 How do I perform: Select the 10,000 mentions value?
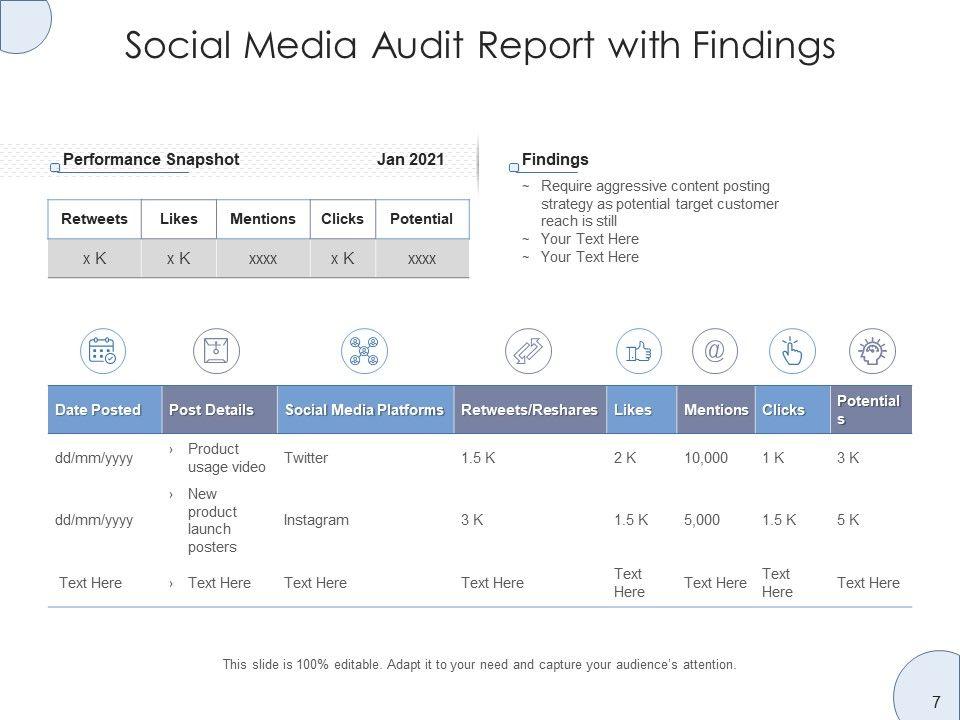(x=706, y=458)
